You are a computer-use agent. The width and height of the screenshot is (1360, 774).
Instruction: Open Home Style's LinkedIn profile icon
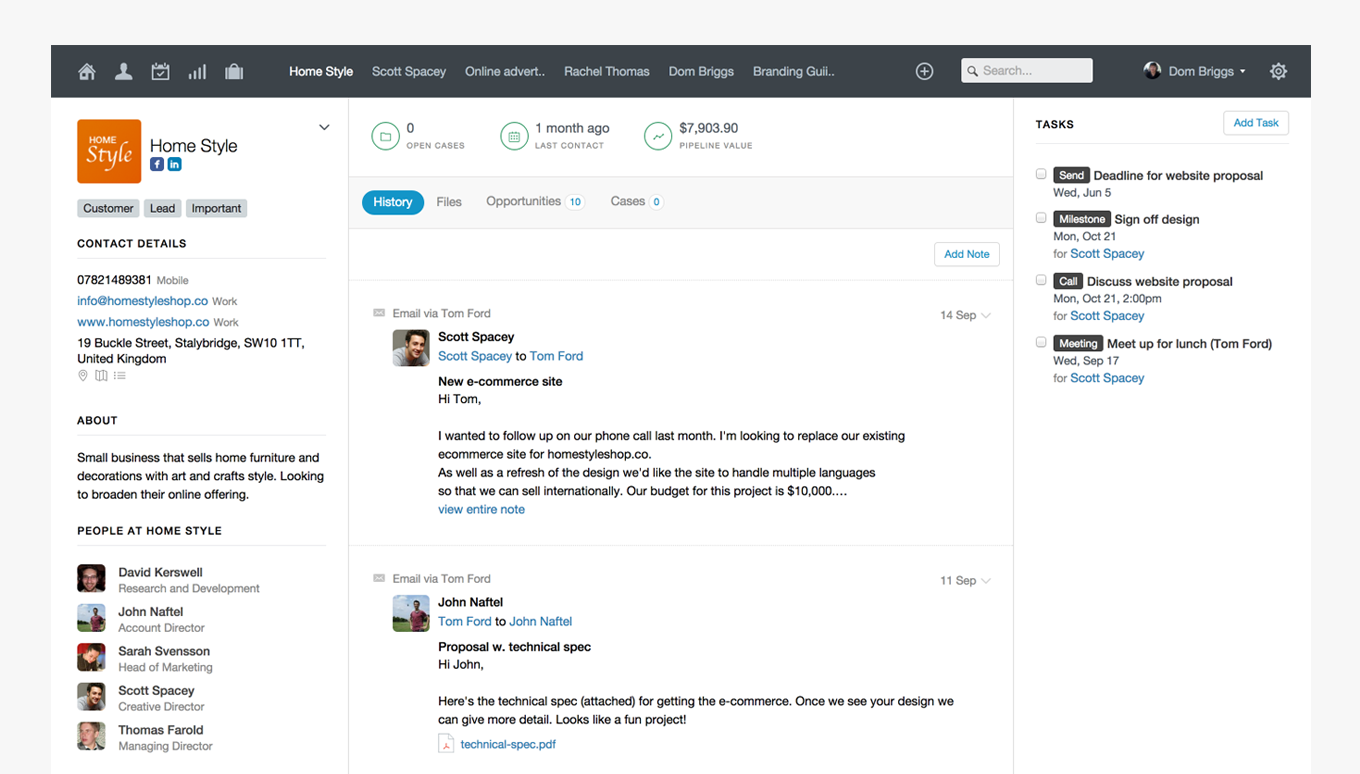coord(174,164)
